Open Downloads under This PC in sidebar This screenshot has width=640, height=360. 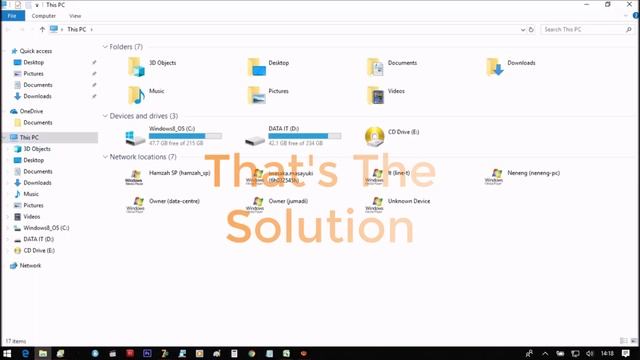pyautogui.click(x=37, y=183)
